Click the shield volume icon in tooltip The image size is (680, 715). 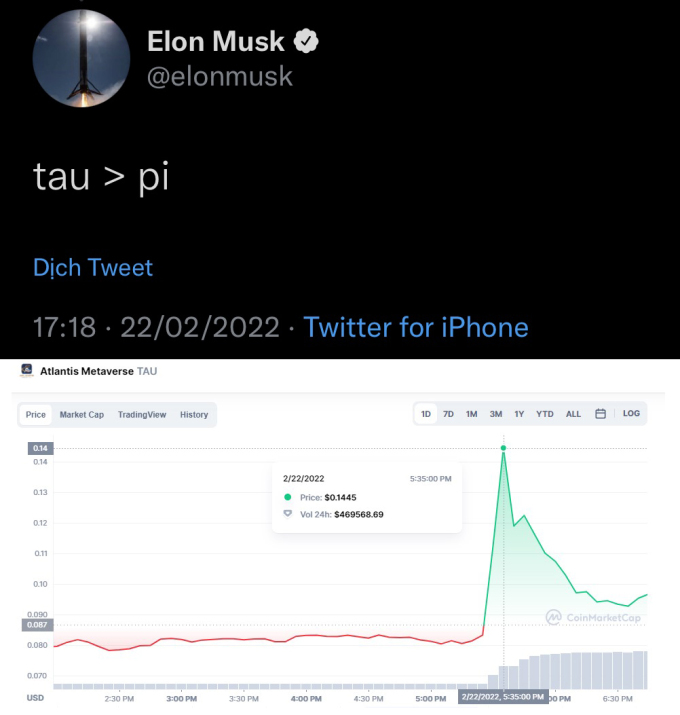pos(288,514)
